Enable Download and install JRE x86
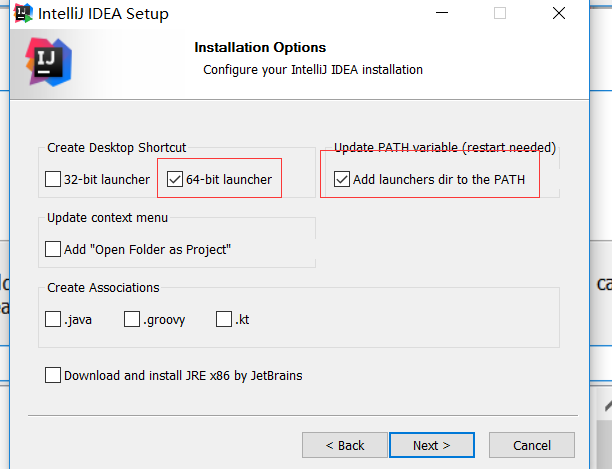 point(53,376)
